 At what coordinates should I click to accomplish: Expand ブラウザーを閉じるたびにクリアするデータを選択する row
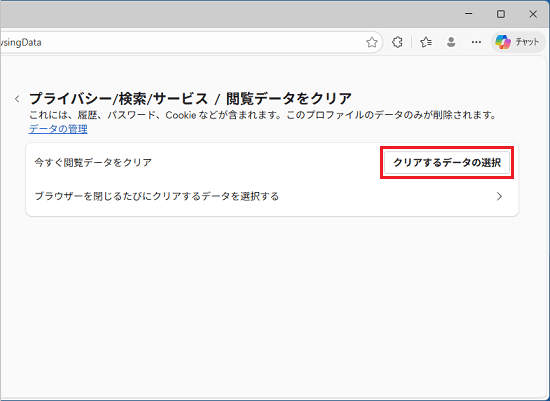point(272,196)
